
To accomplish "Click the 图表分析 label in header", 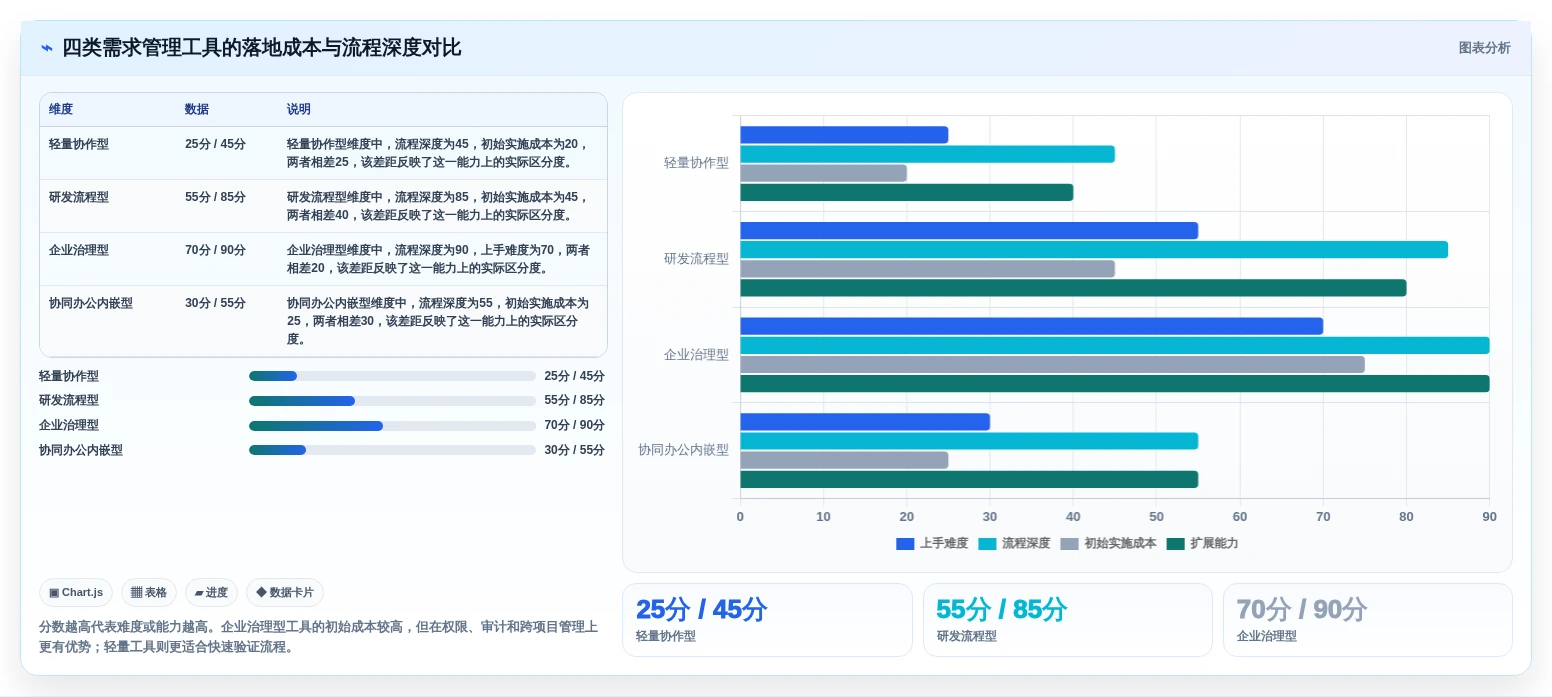I will [1484, 48].
